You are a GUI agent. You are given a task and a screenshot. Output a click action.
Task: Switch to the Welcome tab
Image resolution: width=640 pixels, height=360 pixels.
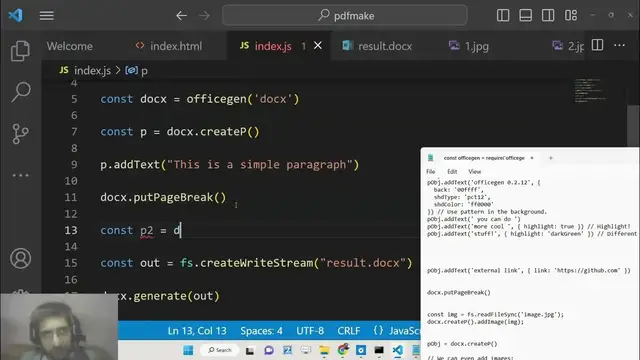pyautogui.click(x=69, y=46)
